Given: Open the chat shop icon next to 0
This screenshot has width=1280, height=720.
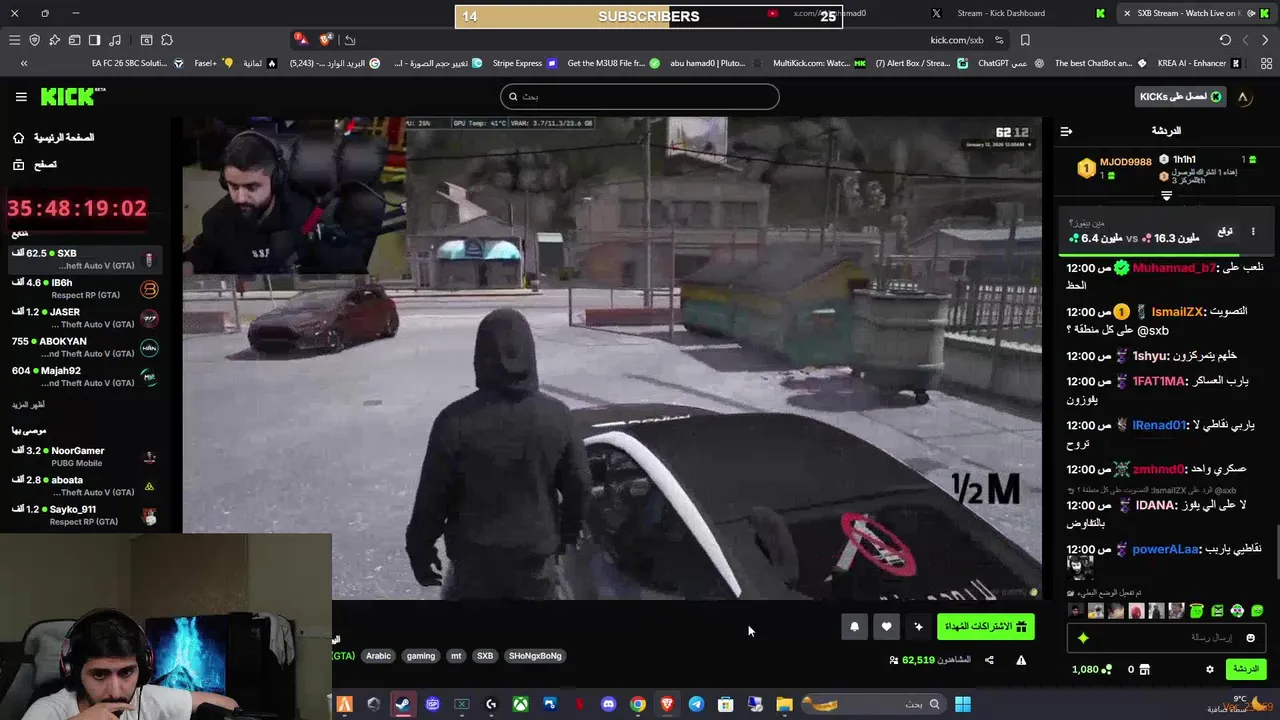Looking at the screenshot, I should tap(1145, 669).
